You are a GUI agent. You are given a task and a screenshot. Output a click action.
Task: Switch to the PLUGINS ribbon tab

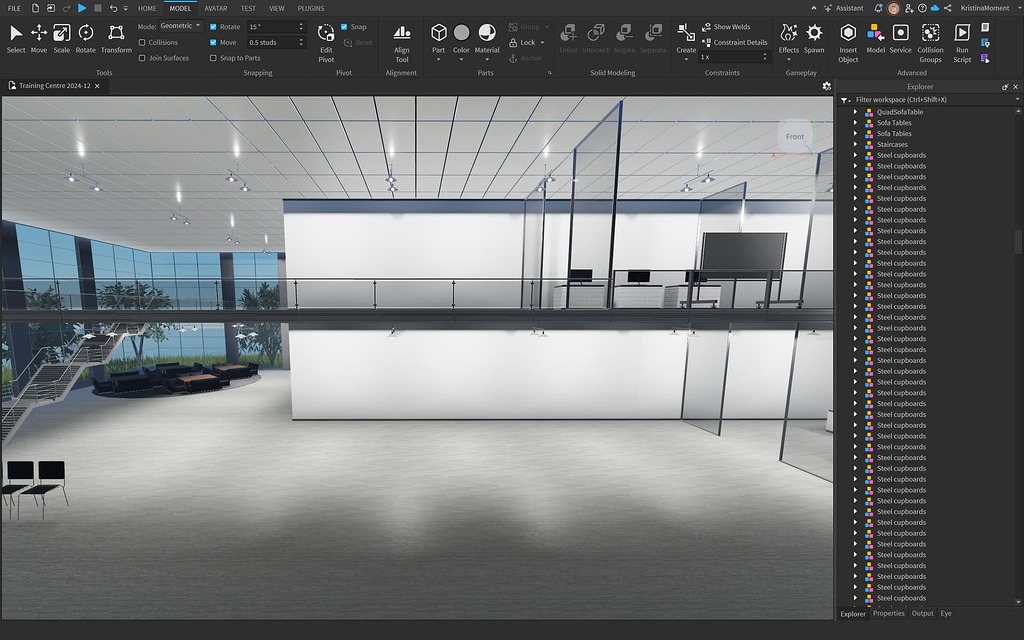[x=311, y=8]
